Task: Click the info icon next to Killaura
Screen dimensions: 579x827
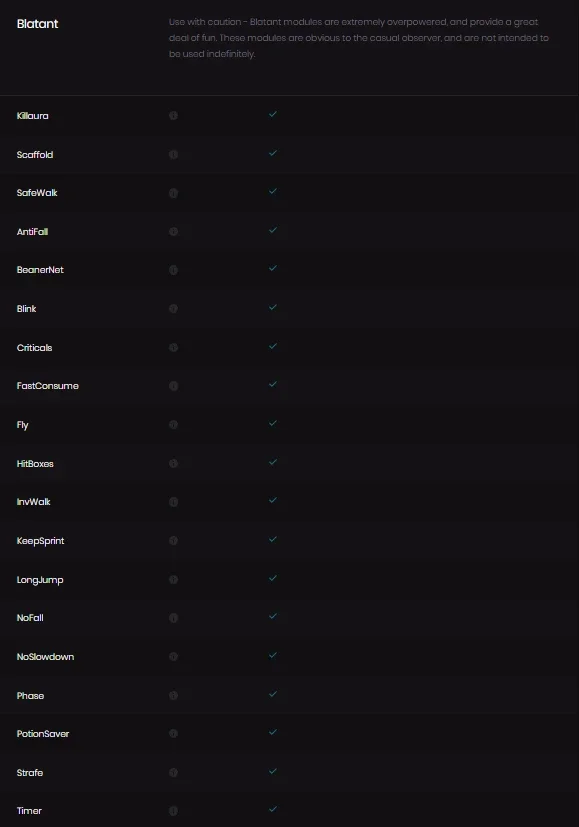Action: pyautogui.click(x=173, y=116)
